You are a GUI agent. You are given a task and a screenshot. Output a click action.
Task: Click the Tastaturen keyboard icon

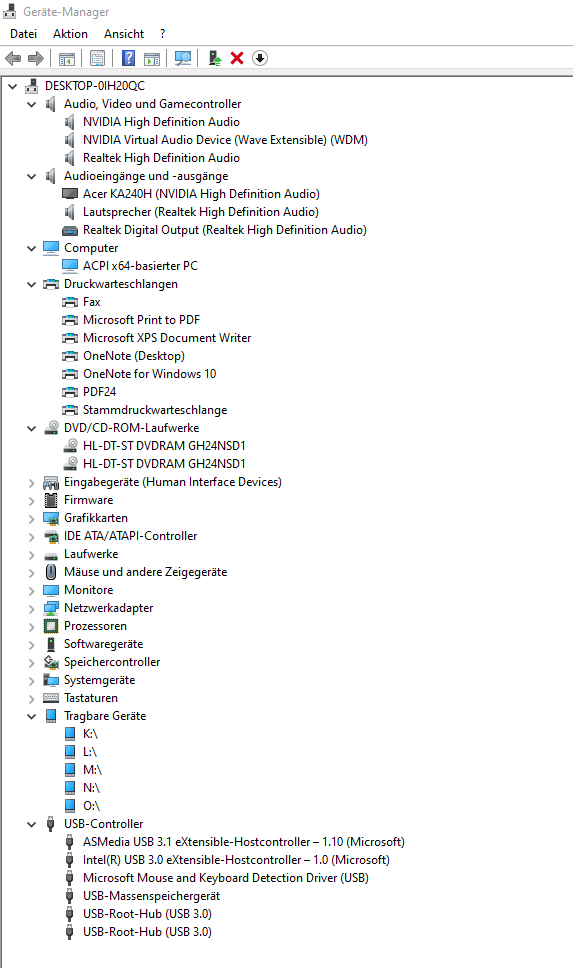coord(51,698)
